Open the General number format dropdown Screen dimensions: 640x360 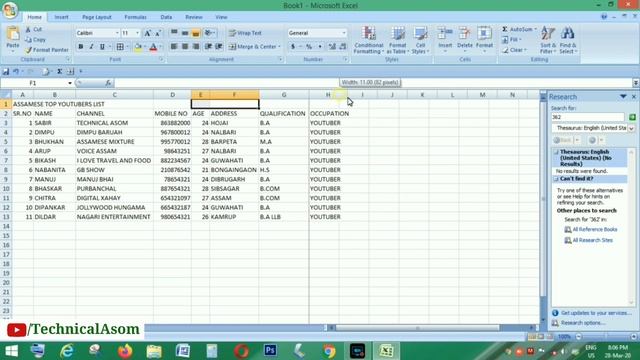pos(344,33)
